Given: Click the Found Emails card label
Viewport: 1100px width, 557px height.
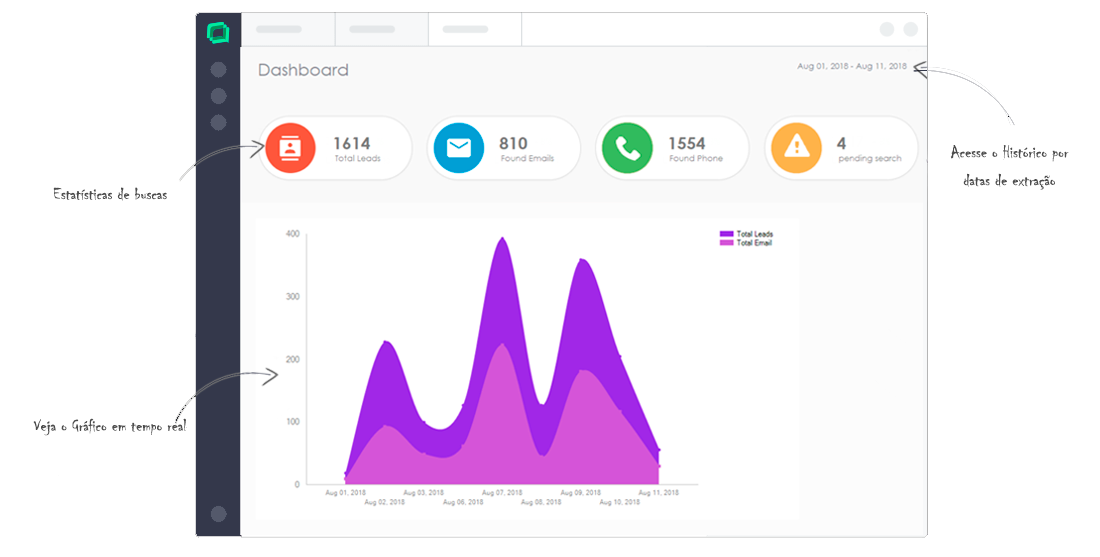Looking at the screenshot, I should [527, 159].
